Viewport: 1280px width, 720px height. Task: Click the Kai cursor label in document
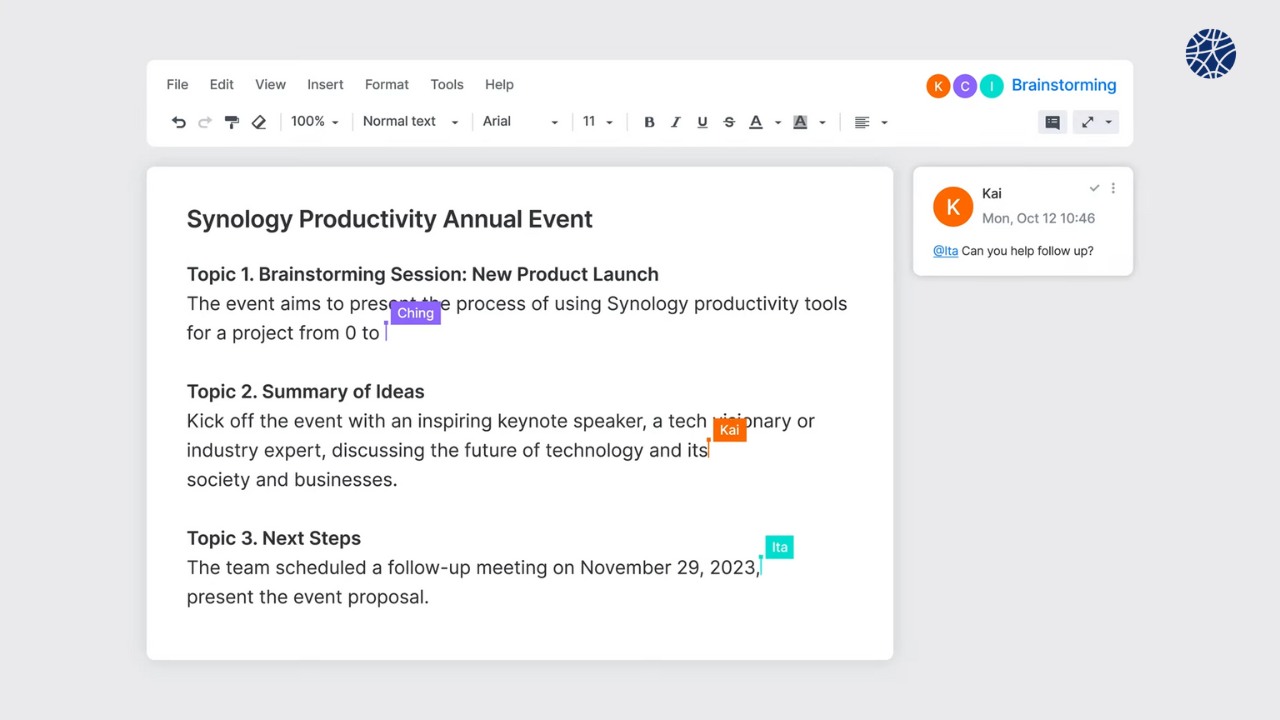pos(729,430)
